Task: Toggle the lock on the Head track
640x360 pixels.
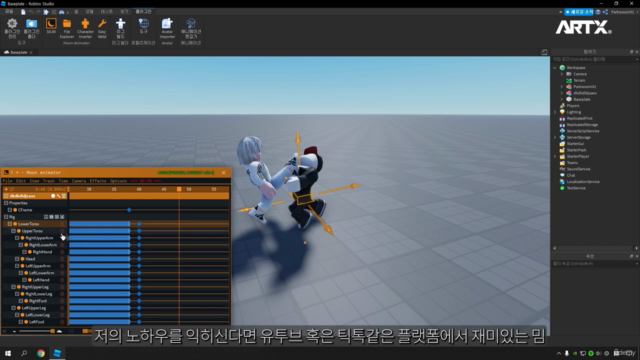Action: pyautogui.click(x=62, y=259)
